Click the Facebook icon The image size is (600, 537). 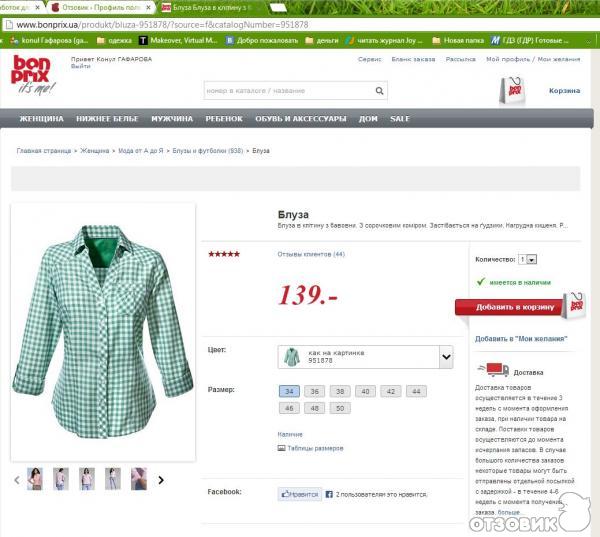click(x=327, y=494)
